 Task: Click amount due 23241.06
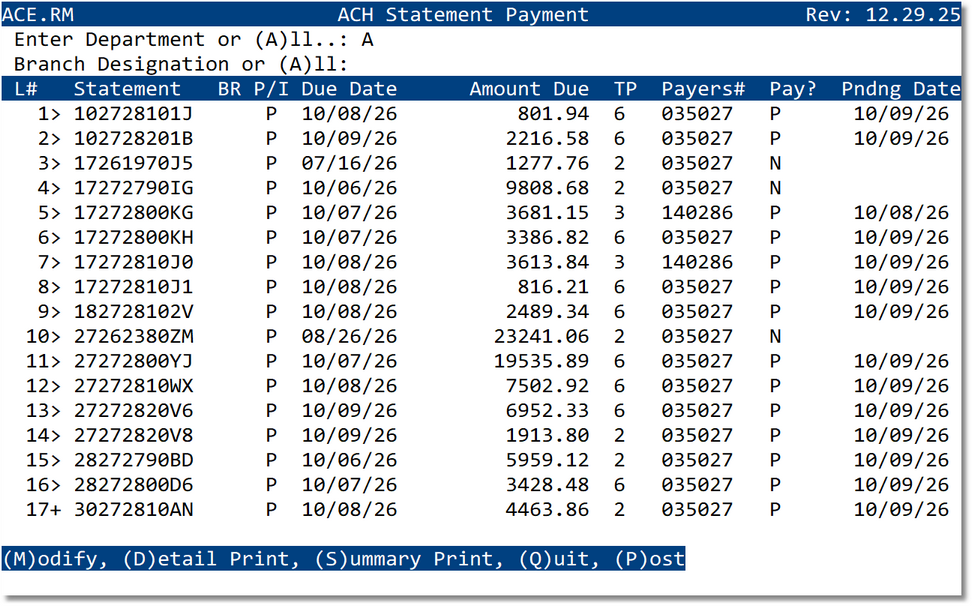click(x=541, y=336)
